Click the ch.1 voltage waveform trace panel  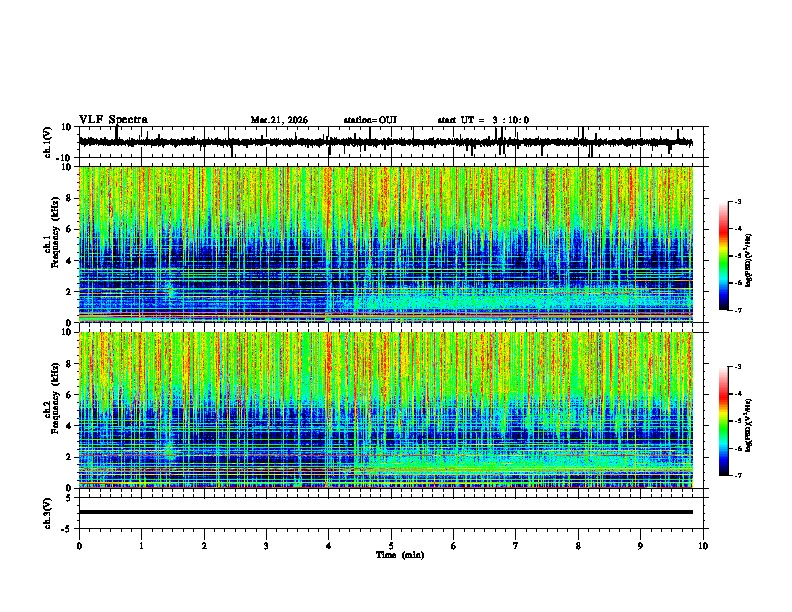tap(393, 142)
